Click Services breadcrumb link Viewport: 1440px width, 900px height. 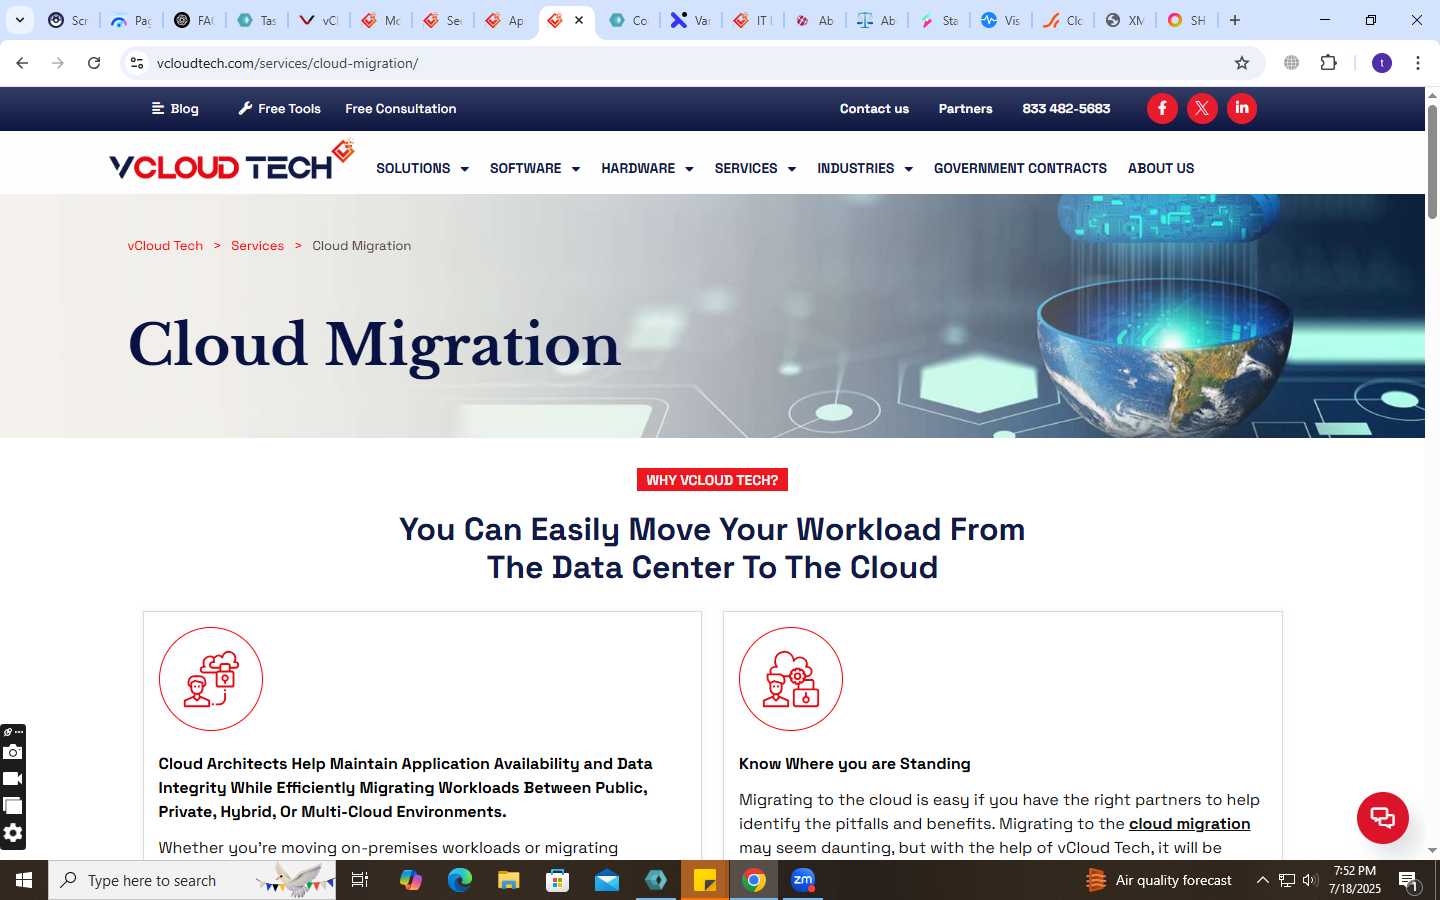point(257,245)
